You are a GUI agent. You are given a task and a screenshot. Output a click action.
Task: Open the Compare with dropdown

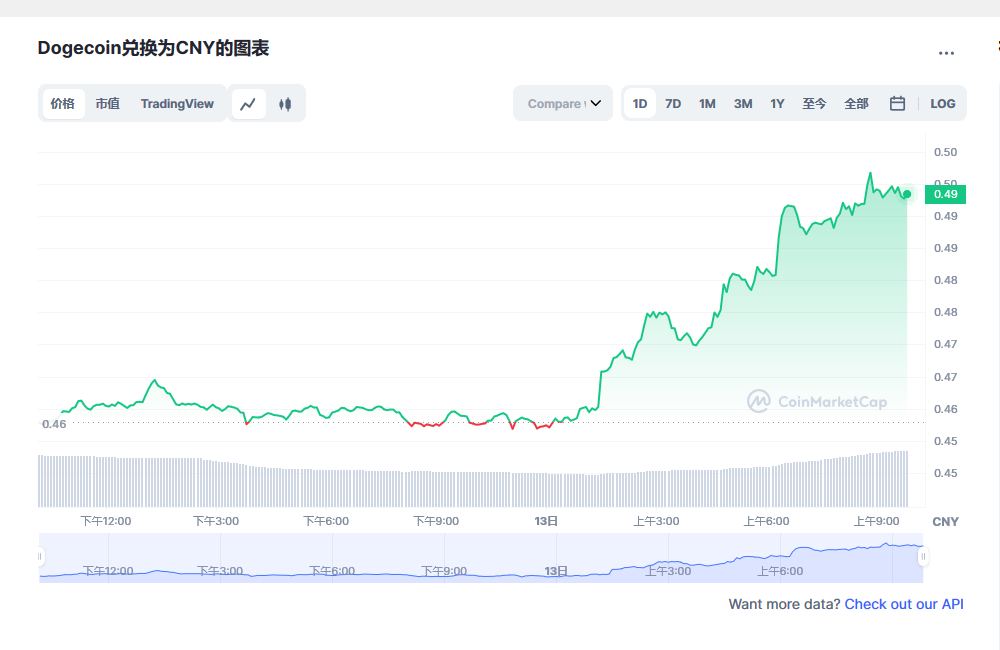[562, 103]
